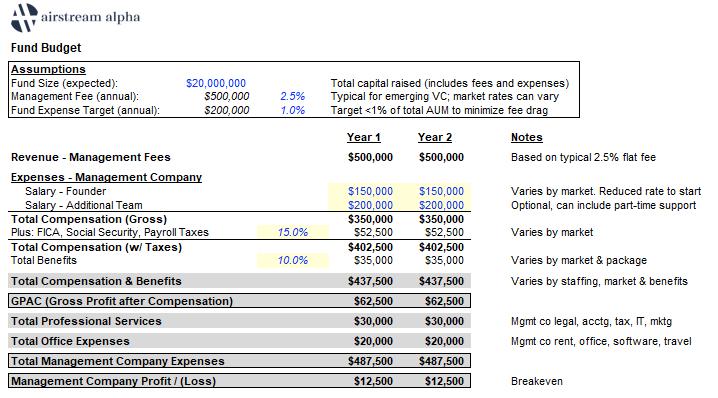Image resolution: width=718 pixels, height=398 pixels.
Task: Edit the 15.0% payroll tax rate cell
Action: click(293, 233)
